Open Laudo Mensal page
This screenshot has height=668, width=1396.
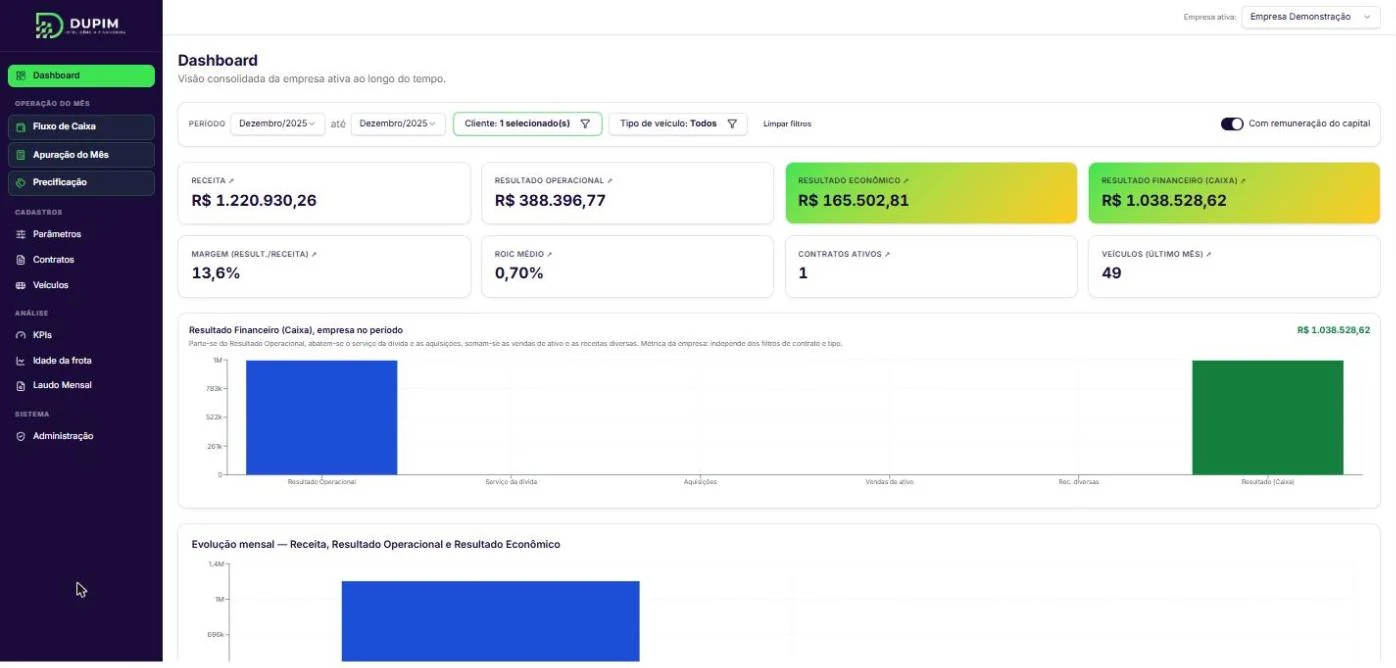(81, 386)
